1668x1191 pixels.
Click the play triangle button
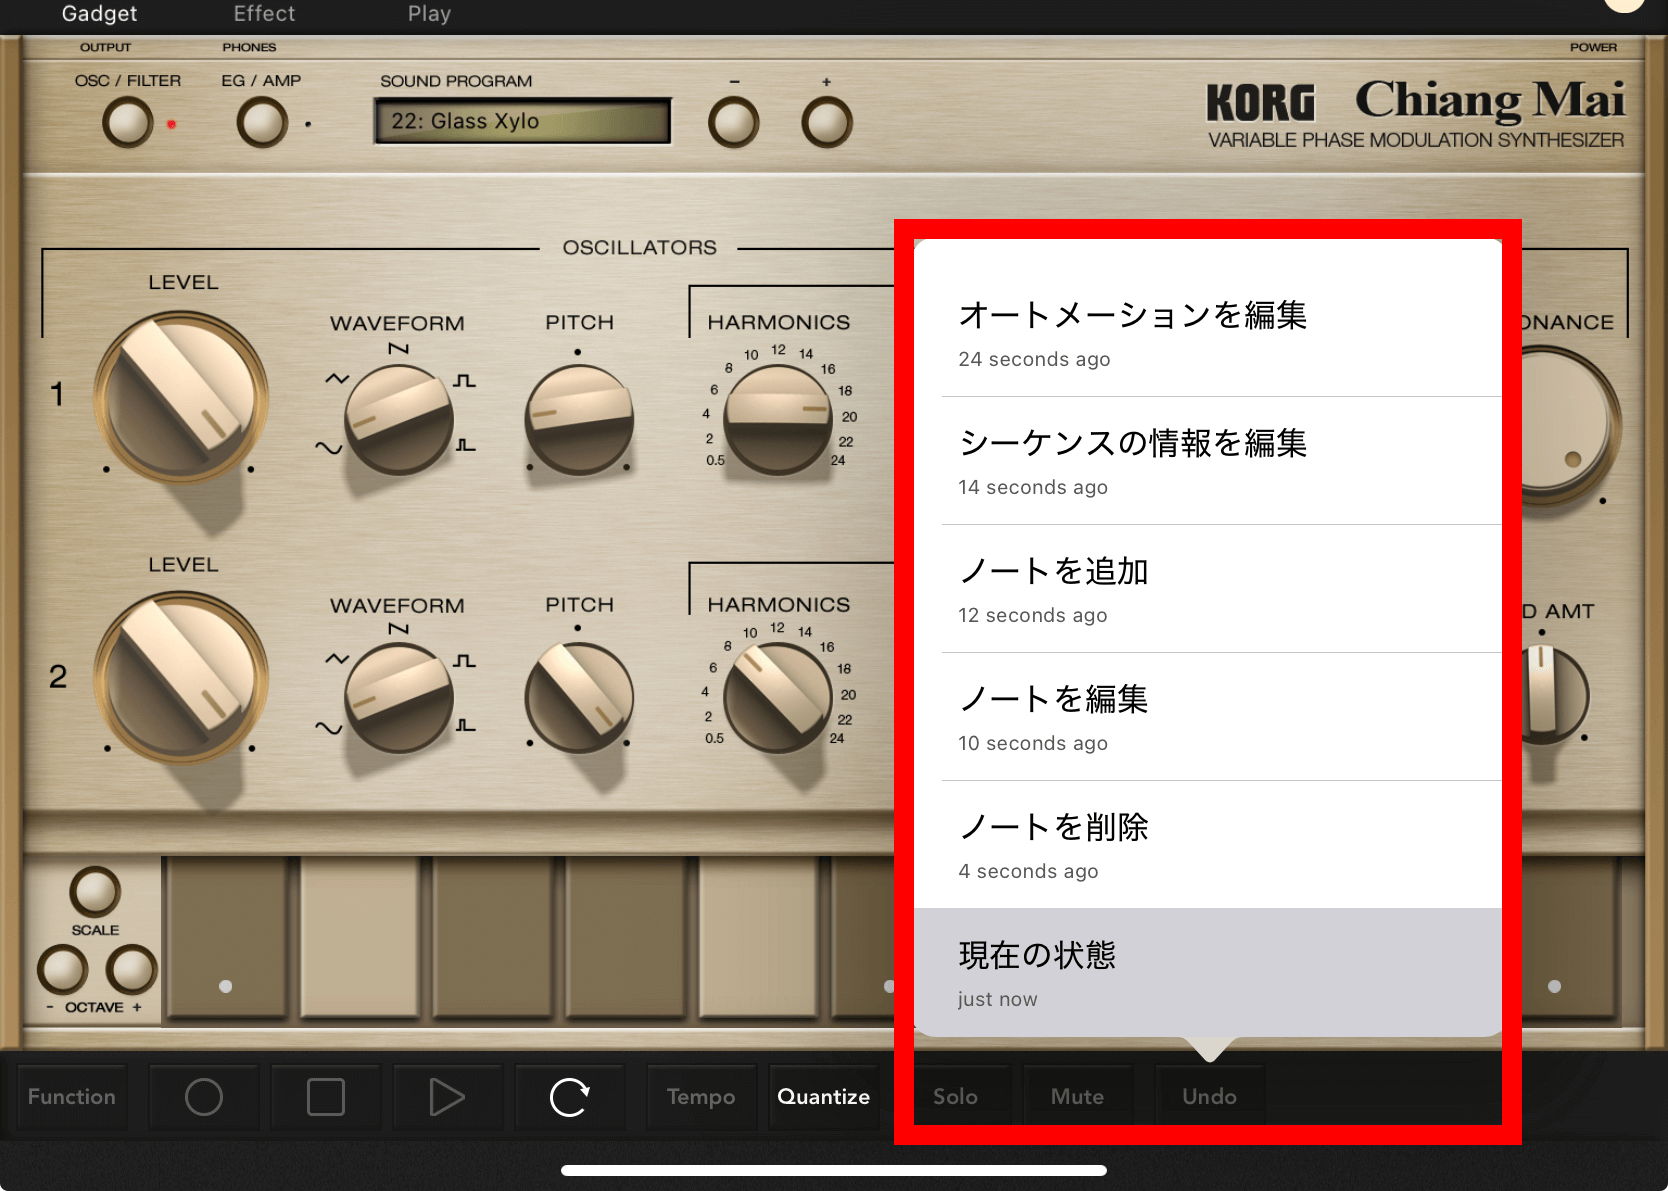click(448, 1097)
